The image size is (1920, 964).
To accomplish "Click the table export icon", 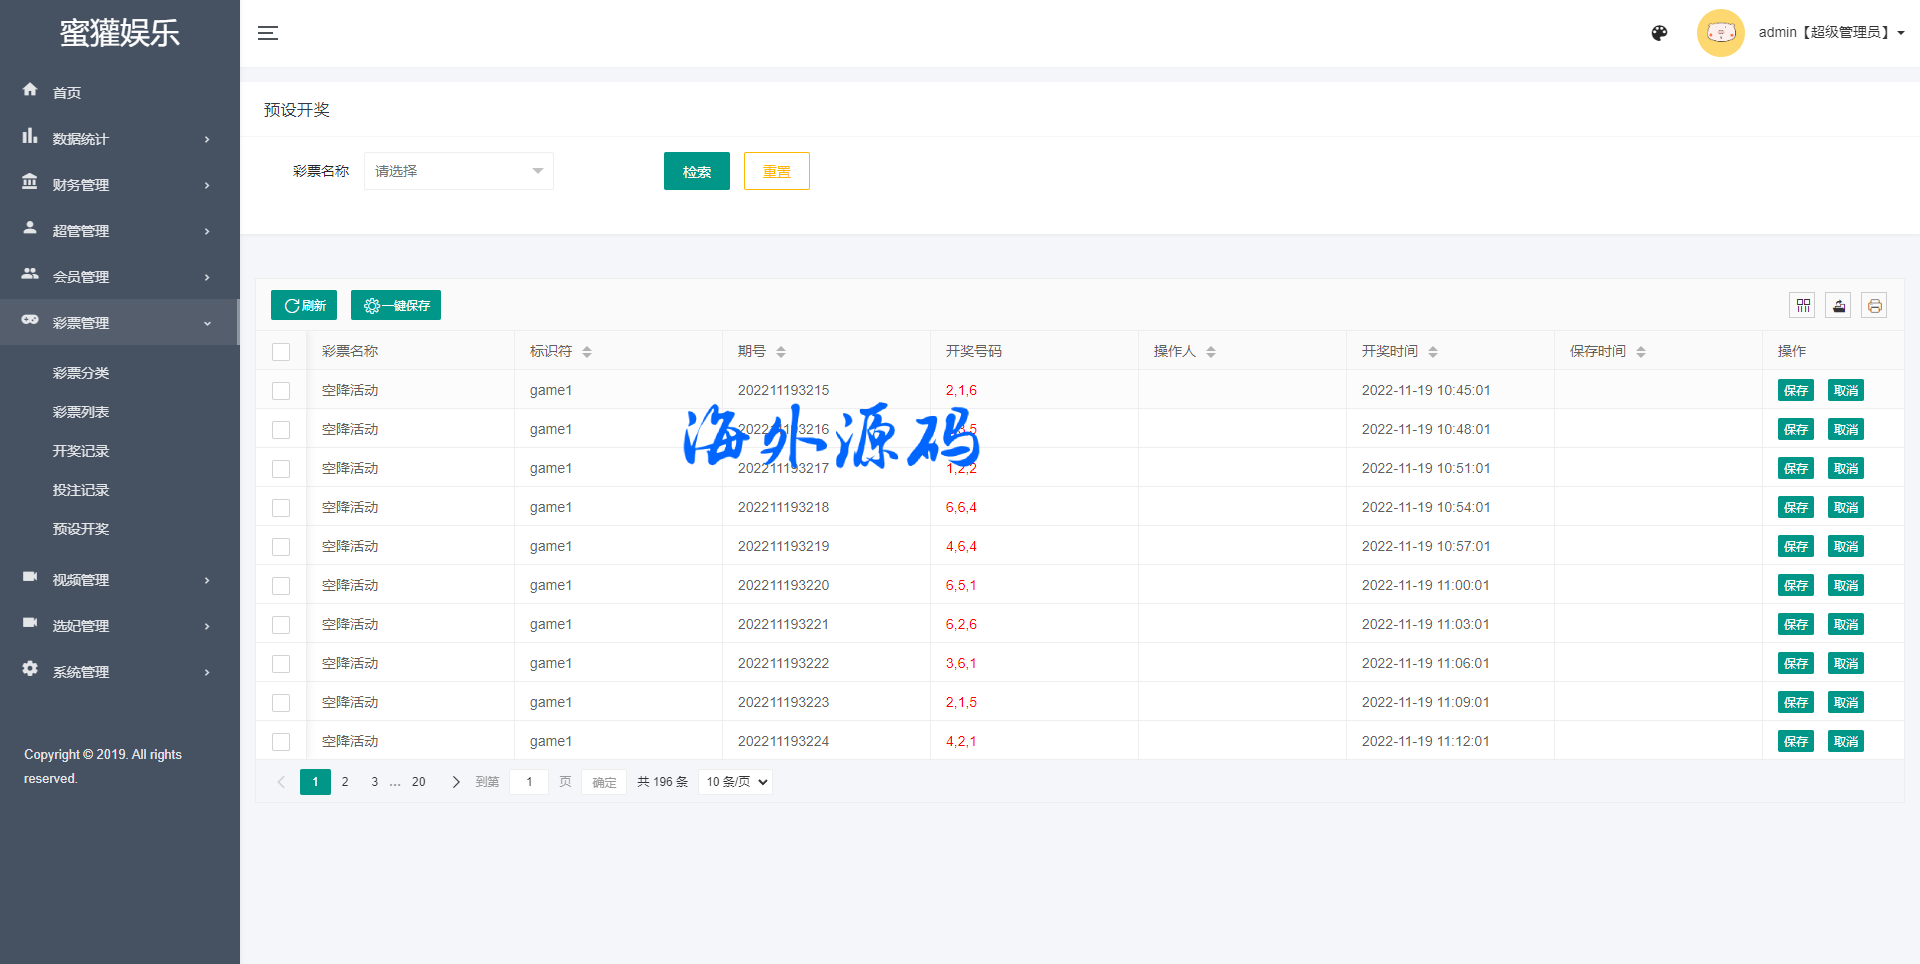I will (x=1838, y=306).
